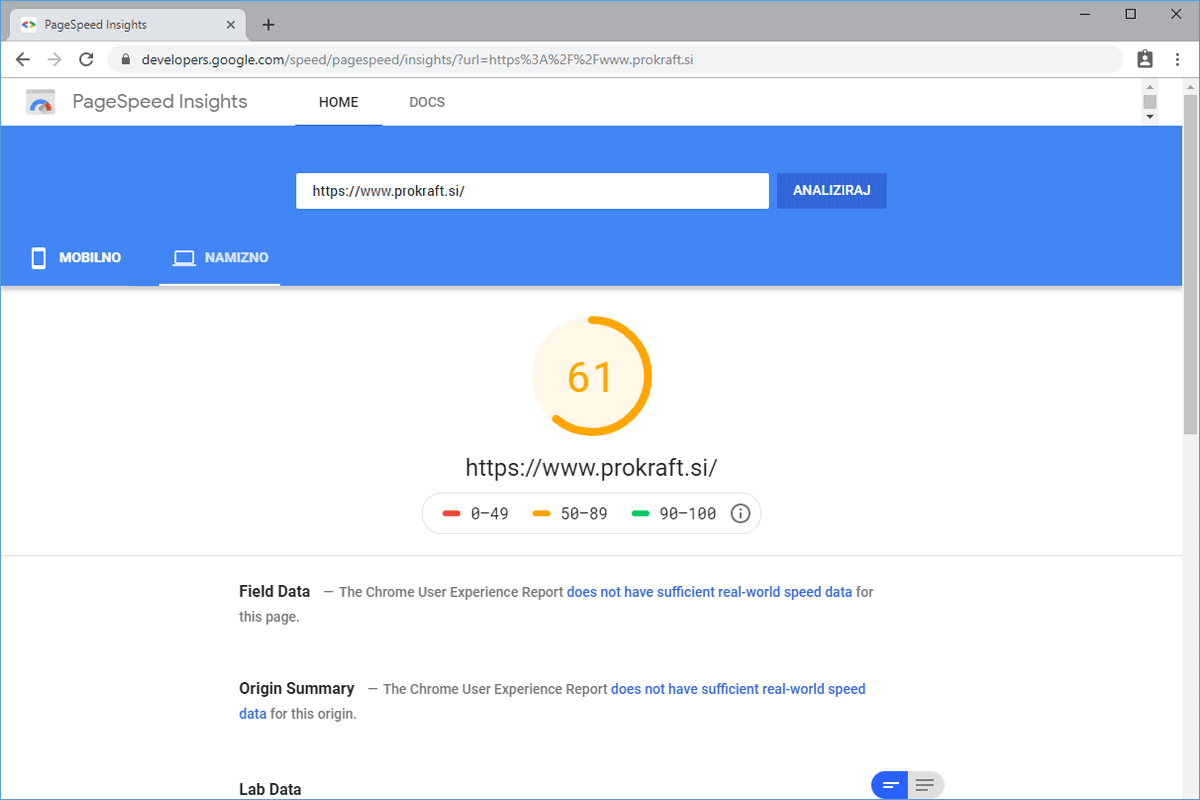Click the clipboard extension icon in toolbar
Image resolution: width=1200 pixels, height=800 pixels.
(x=1145, y=59)
